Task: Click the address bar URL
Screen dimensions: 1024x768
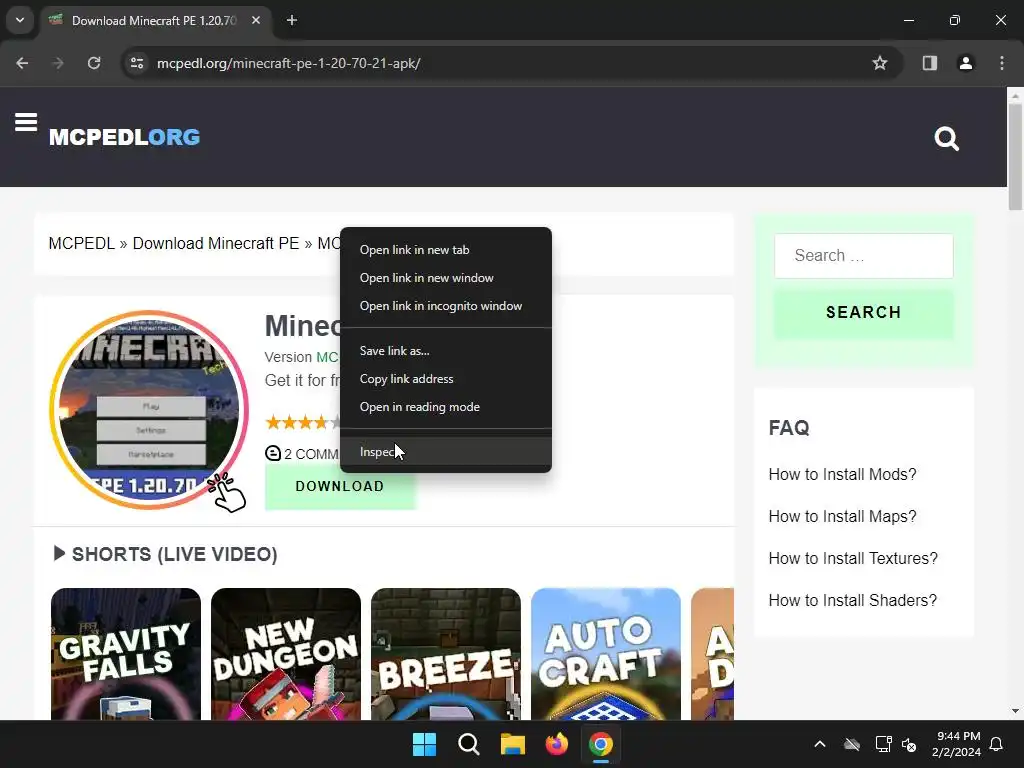Action: (289, 63)
